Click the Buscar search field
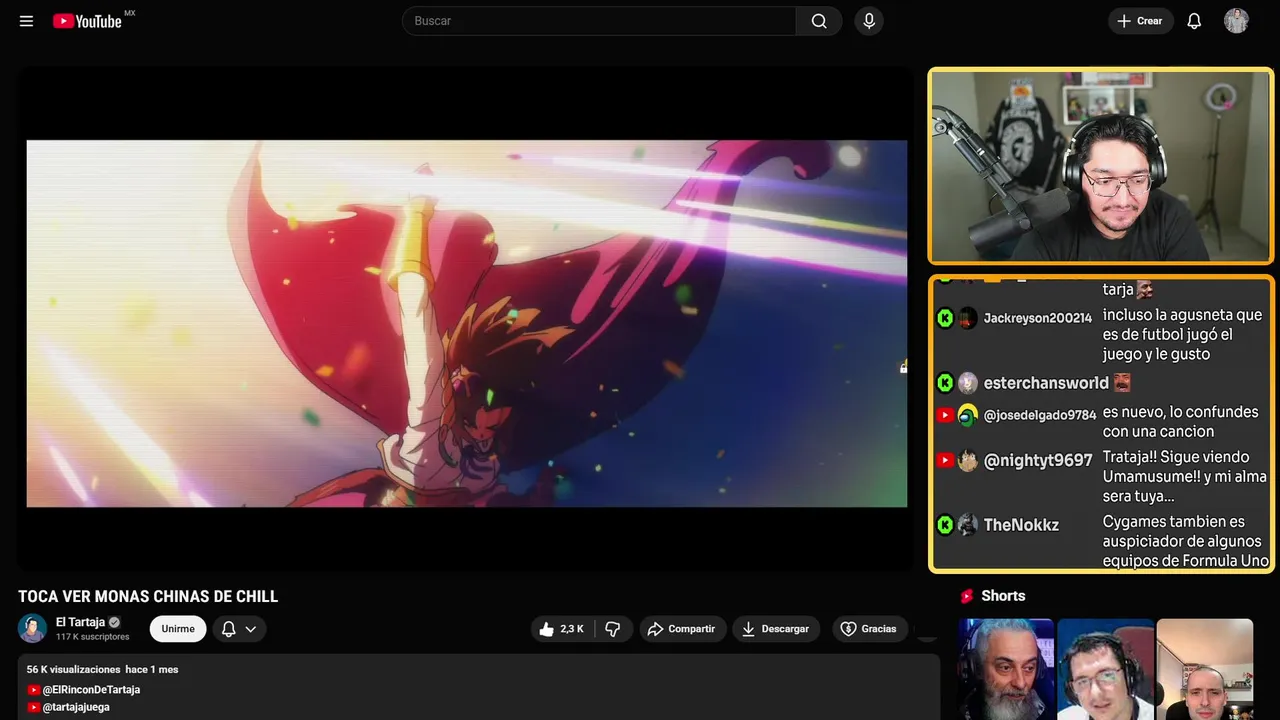This screenshot has height=720, width=1280. [x=599, y=21]
